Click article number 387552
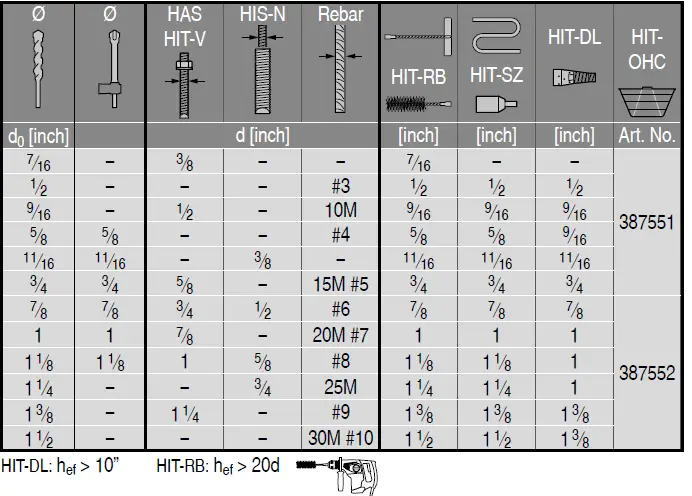The image size is (692, 496). pos(647,373)
